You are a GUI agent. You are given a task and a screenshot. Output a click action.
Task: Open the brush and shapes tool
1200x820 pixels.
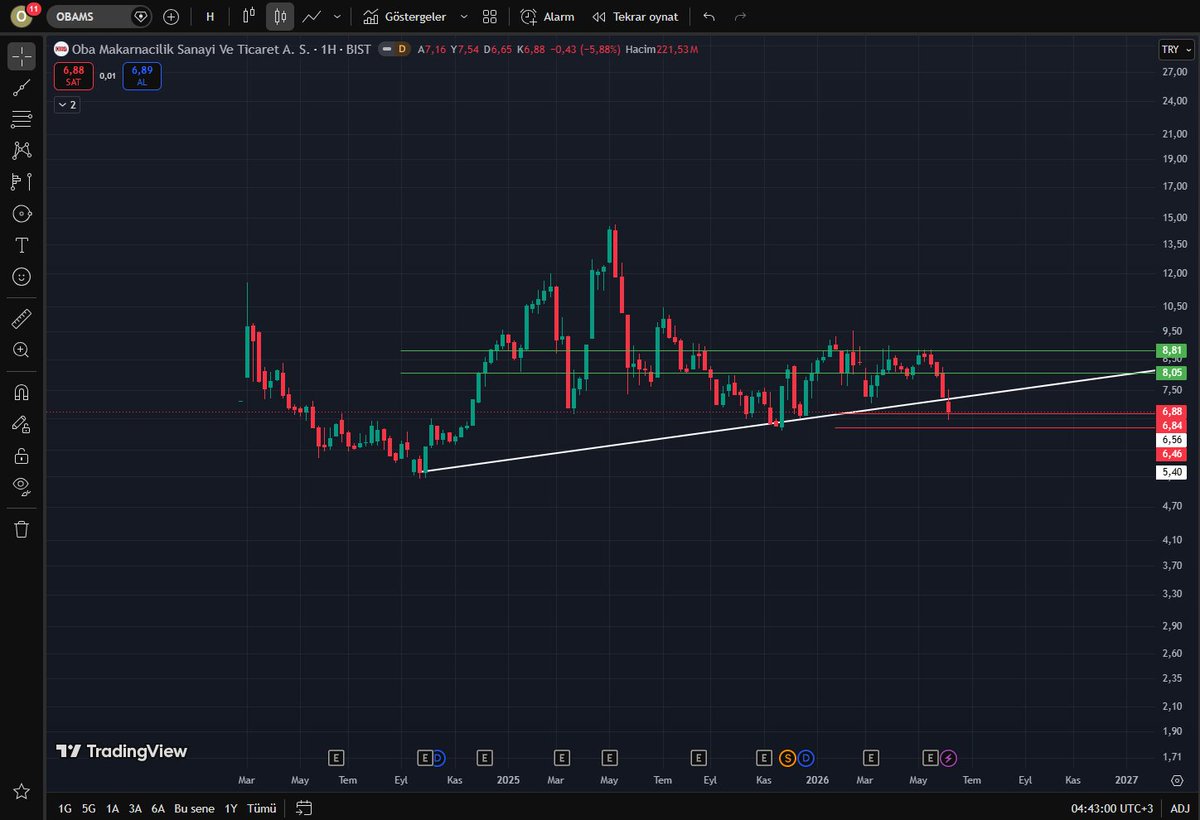point(21,214)
